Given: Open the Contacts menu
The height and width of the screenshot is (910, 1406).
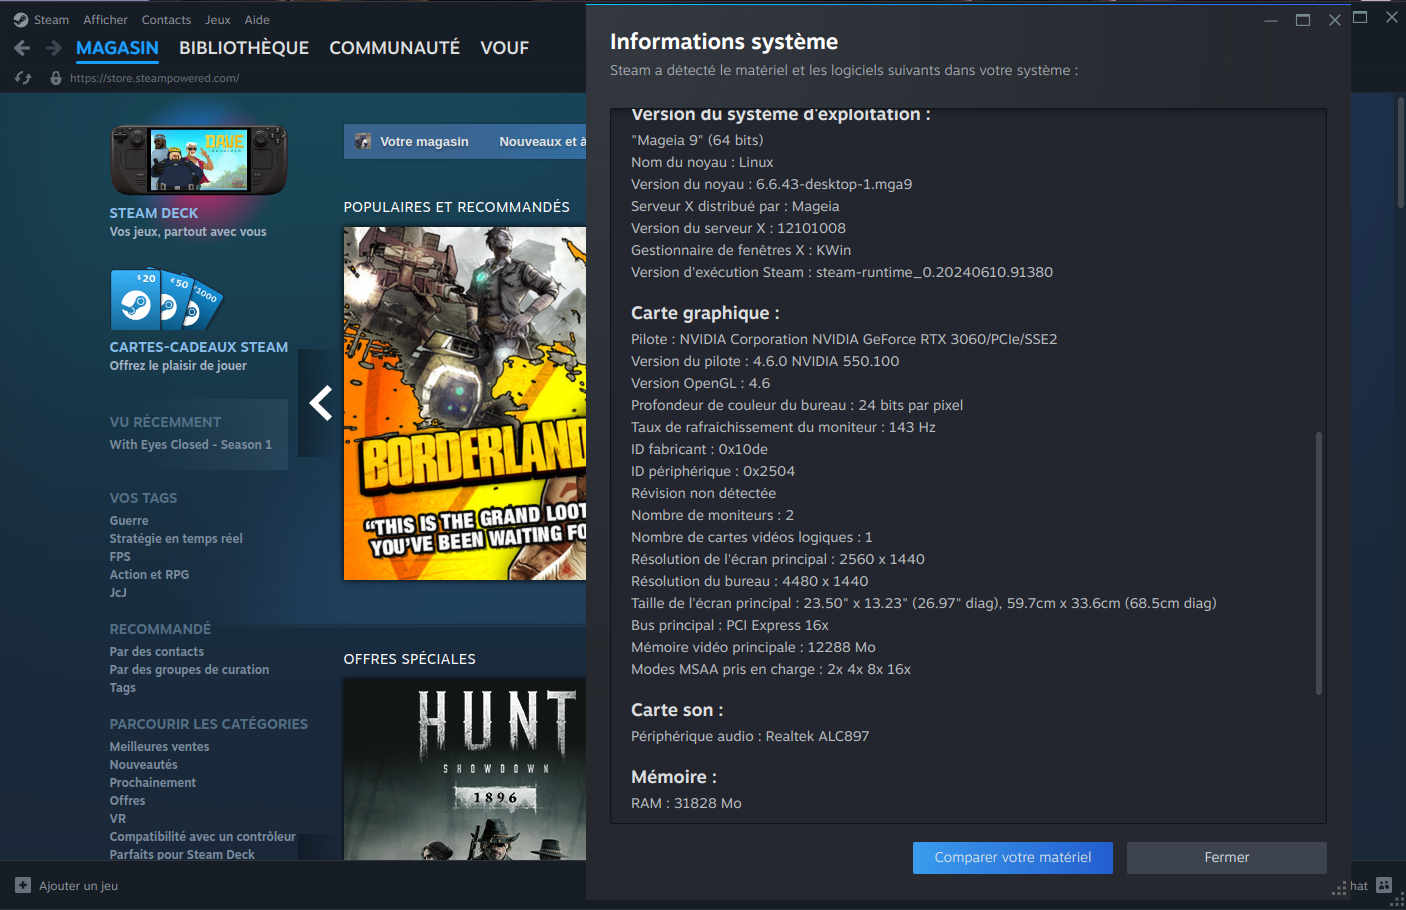Looking at the screenshot, I should coord(166,20).
